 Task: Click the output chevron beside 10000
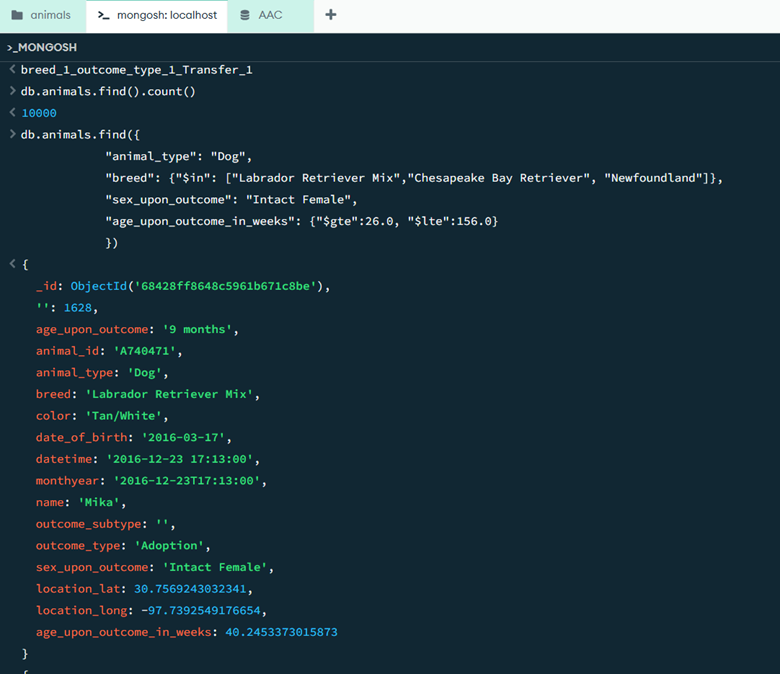12,112
